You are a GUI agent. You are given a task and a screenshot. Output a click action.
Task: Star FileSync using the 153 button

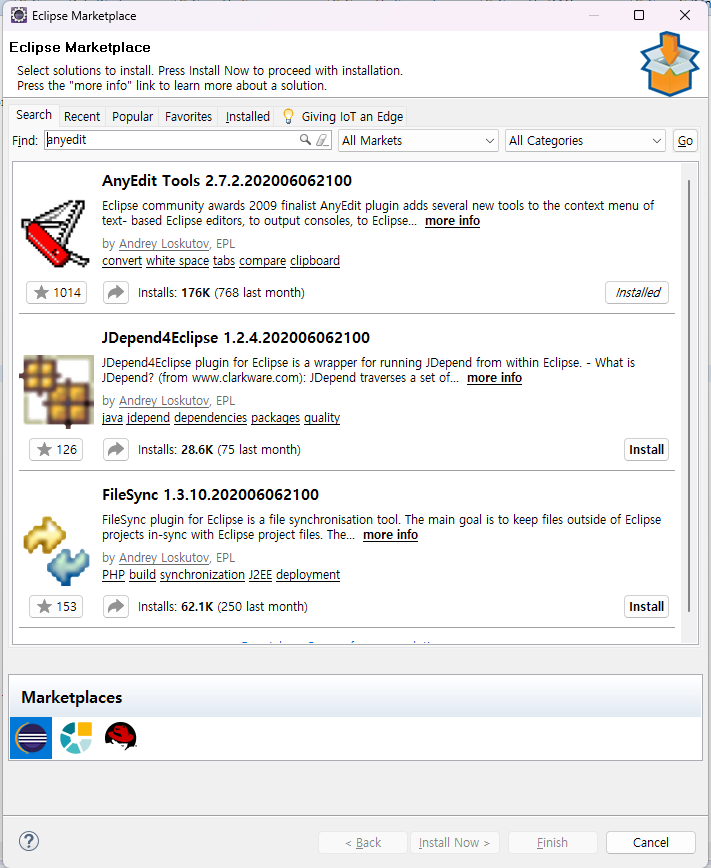click(x=56, y=606)
